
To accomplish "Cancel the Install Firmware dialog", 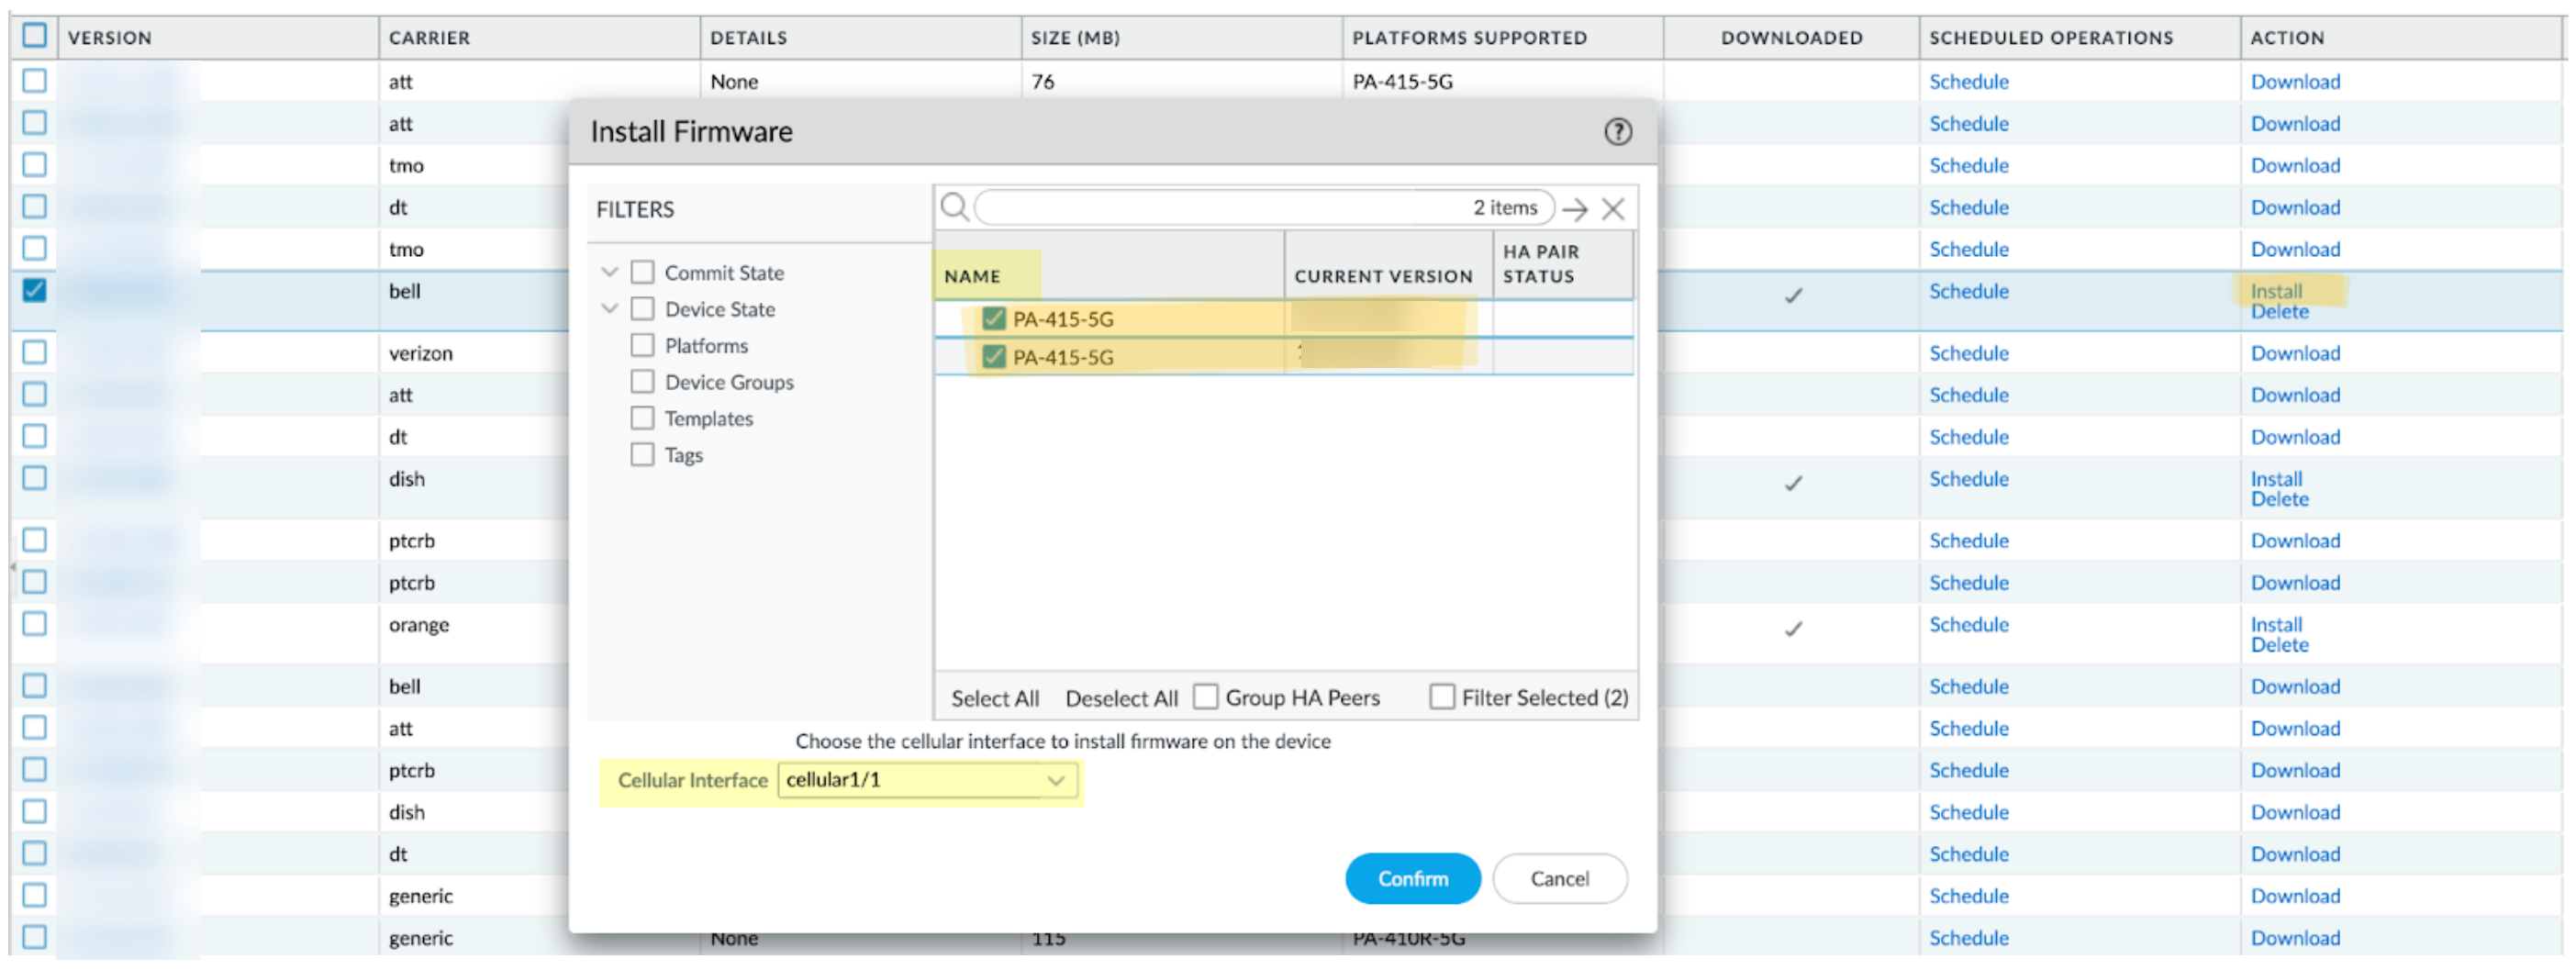I will (x=1558, y=879).
